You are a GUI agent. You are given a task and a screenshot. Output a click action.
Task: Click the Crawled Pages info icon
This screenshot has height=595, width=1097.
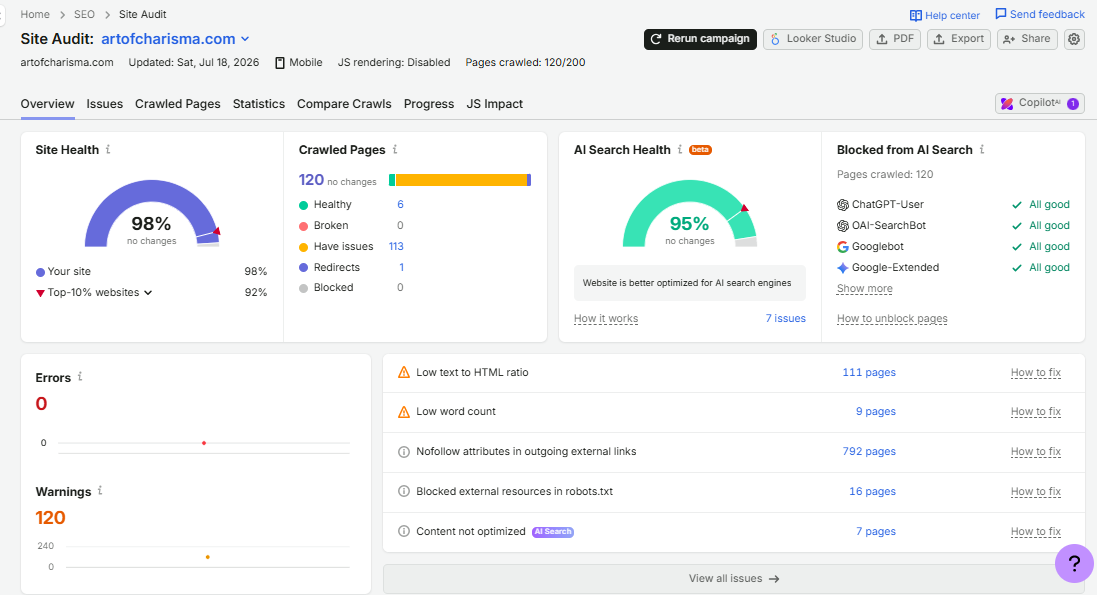[395, 149]
